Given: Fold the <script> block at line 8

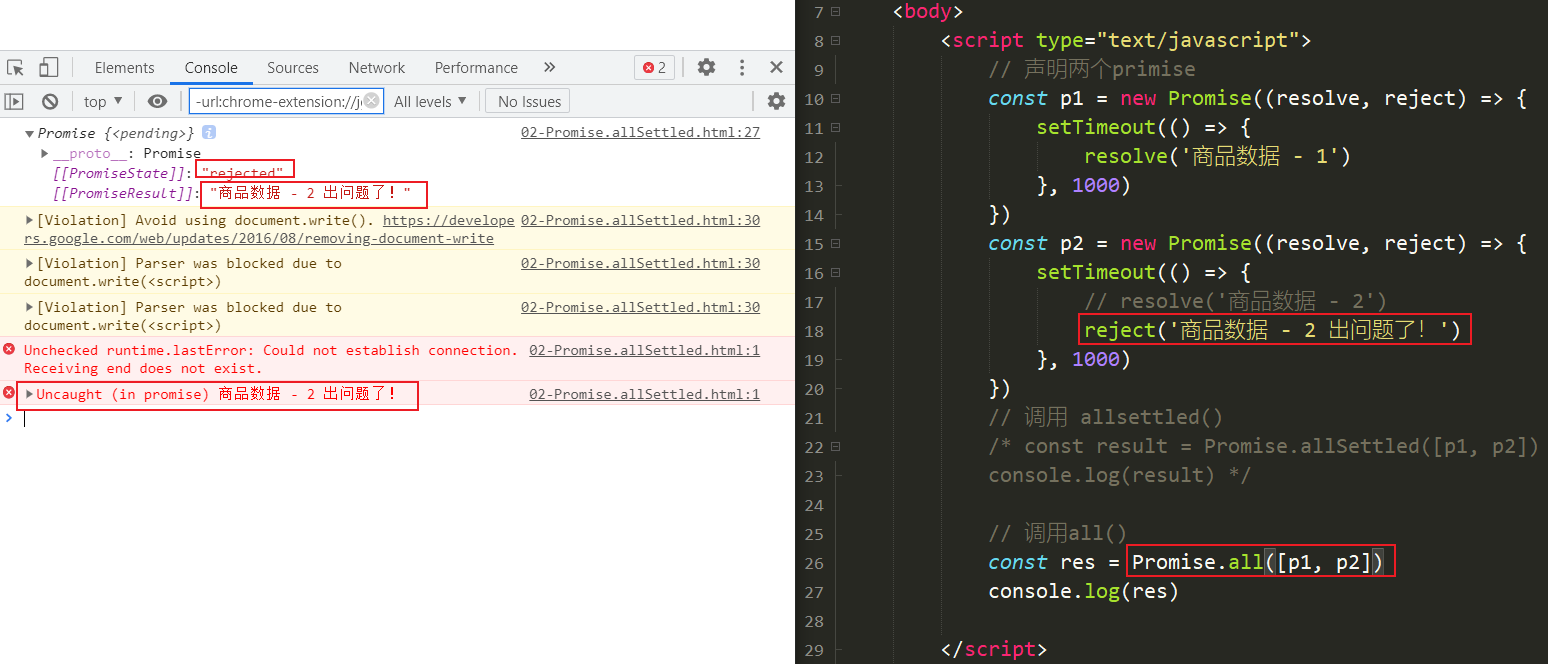Looking at the screenshot, I should tap(835, 41).
